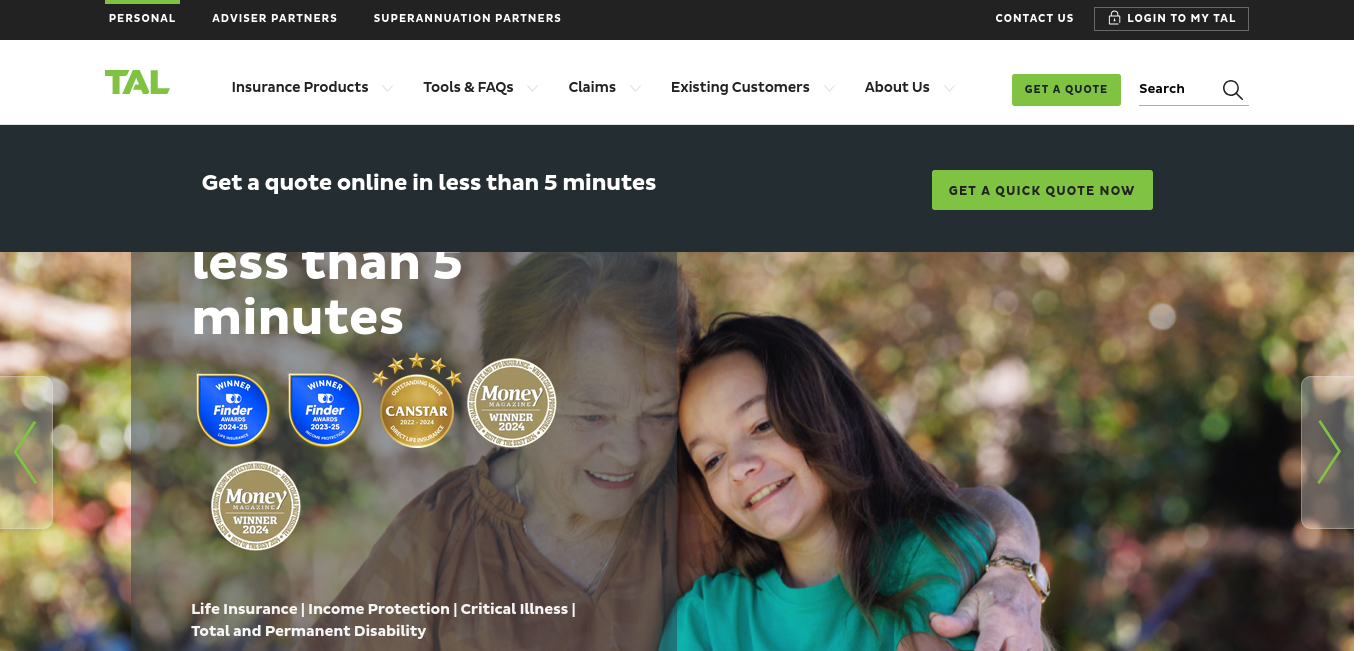Open the About Us dropdown
The width and height of the screenshot is (1366, 651).
(x=909, y=87)
